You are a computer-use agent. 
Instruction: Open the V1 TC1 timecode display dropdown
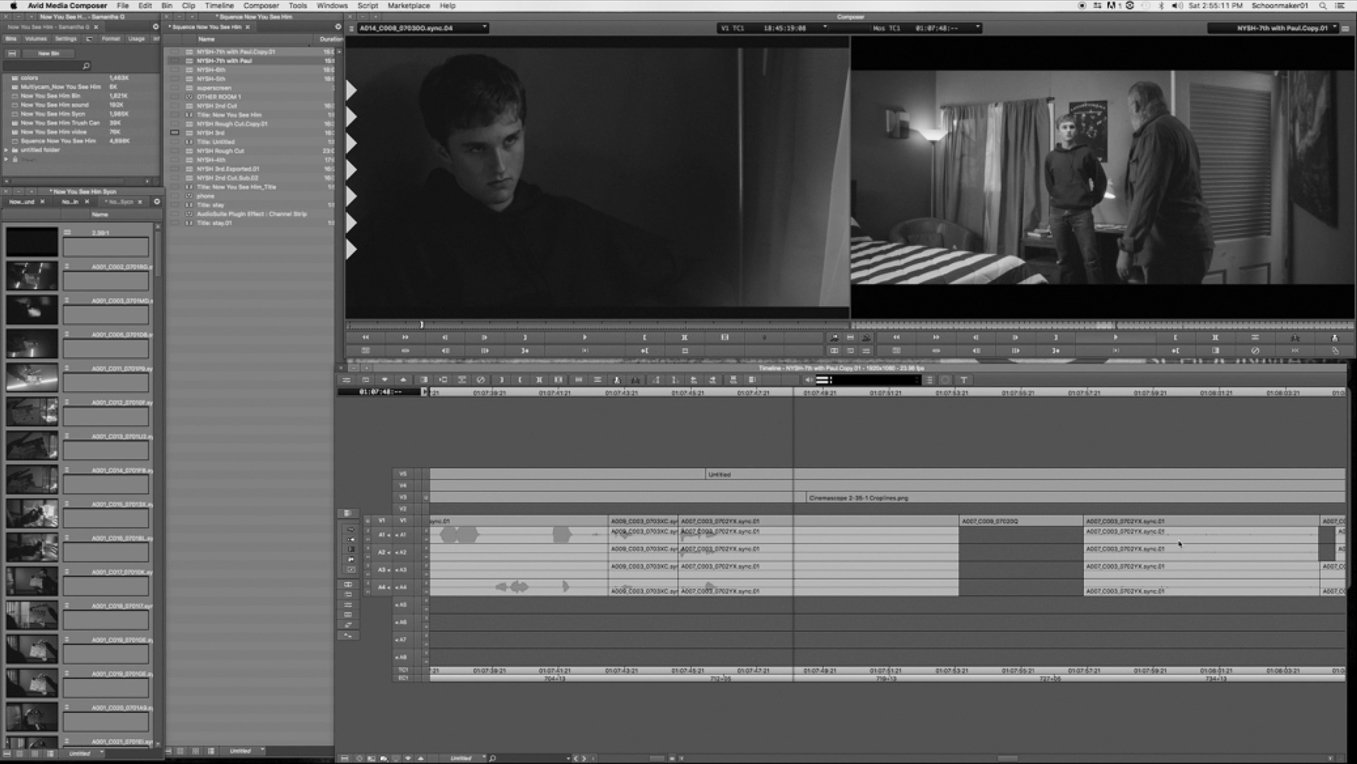click(773, 28)
